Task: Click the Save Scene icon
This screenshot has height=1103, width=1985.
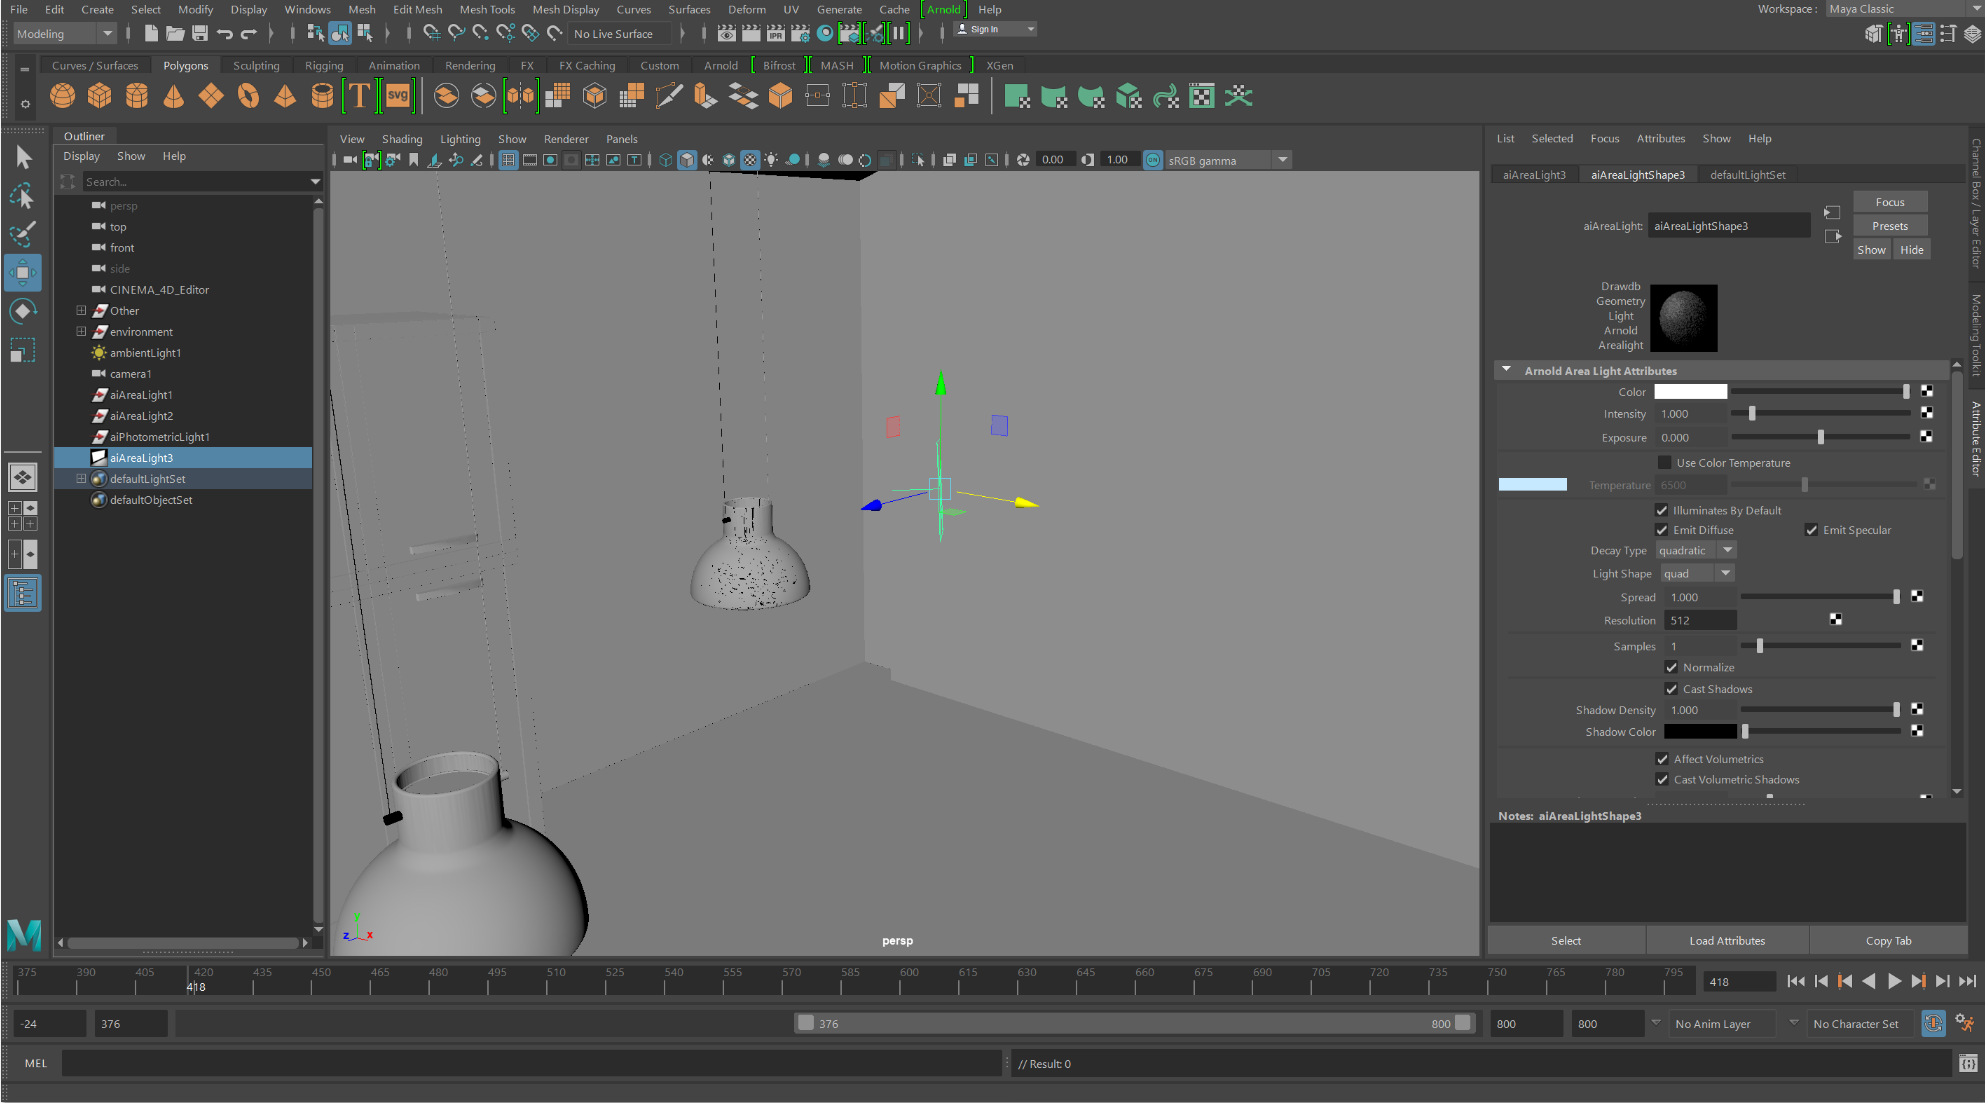Action: pos(200,33)
